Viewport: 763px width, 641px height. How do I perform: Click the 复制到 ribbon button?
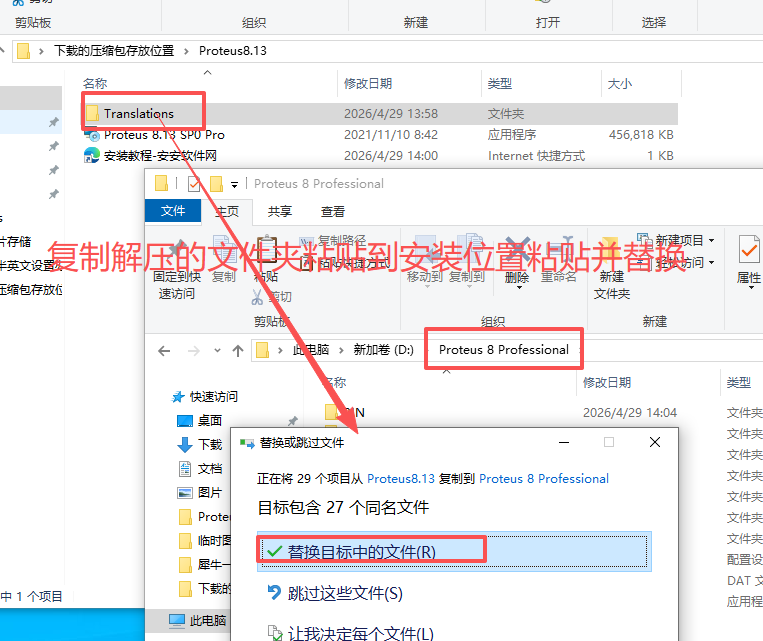point(467,260)
